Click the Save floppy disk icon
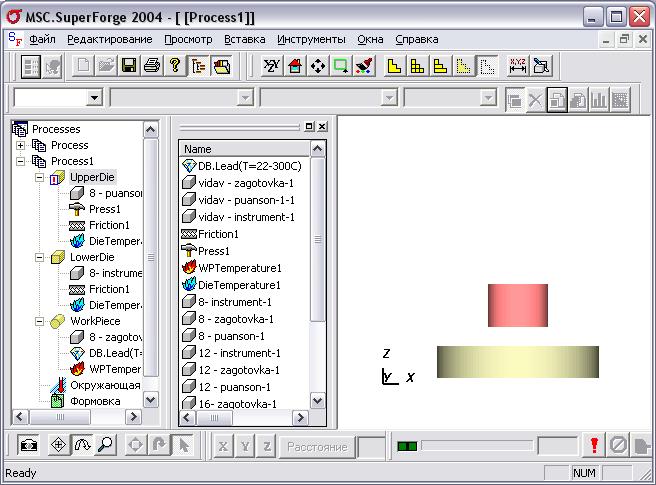The image size is (656, 485). tap(128, 66)
